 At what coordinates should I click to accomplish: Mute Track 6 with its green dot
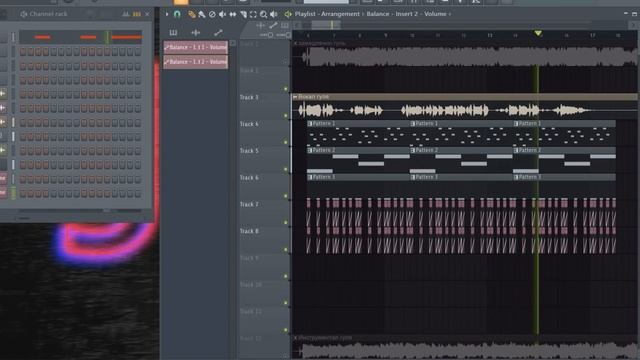(x=286, y=196)
